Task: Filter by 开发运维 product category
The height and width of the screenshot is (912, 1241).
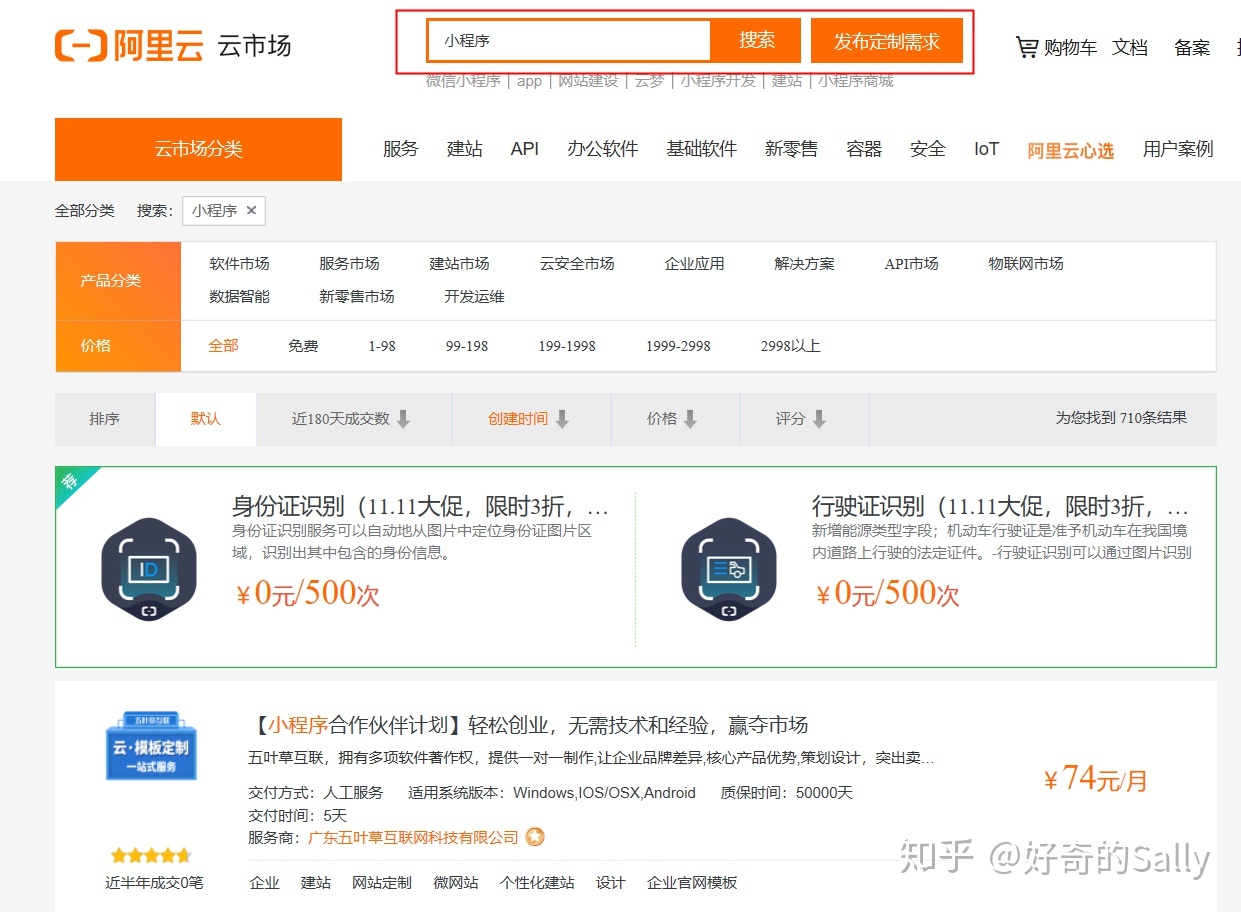Action: coord(474,297)
